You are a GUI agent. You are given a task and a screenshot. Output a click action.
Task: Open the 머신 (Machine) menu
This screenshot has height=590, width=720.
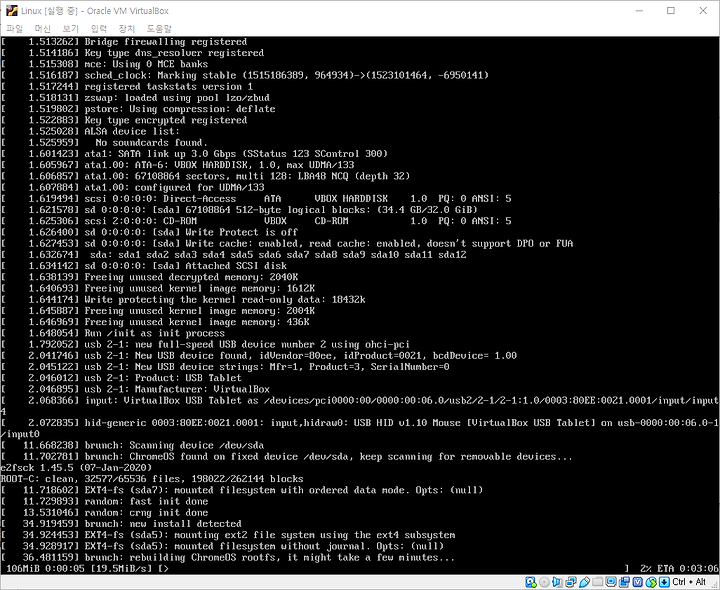coord(43,28)
